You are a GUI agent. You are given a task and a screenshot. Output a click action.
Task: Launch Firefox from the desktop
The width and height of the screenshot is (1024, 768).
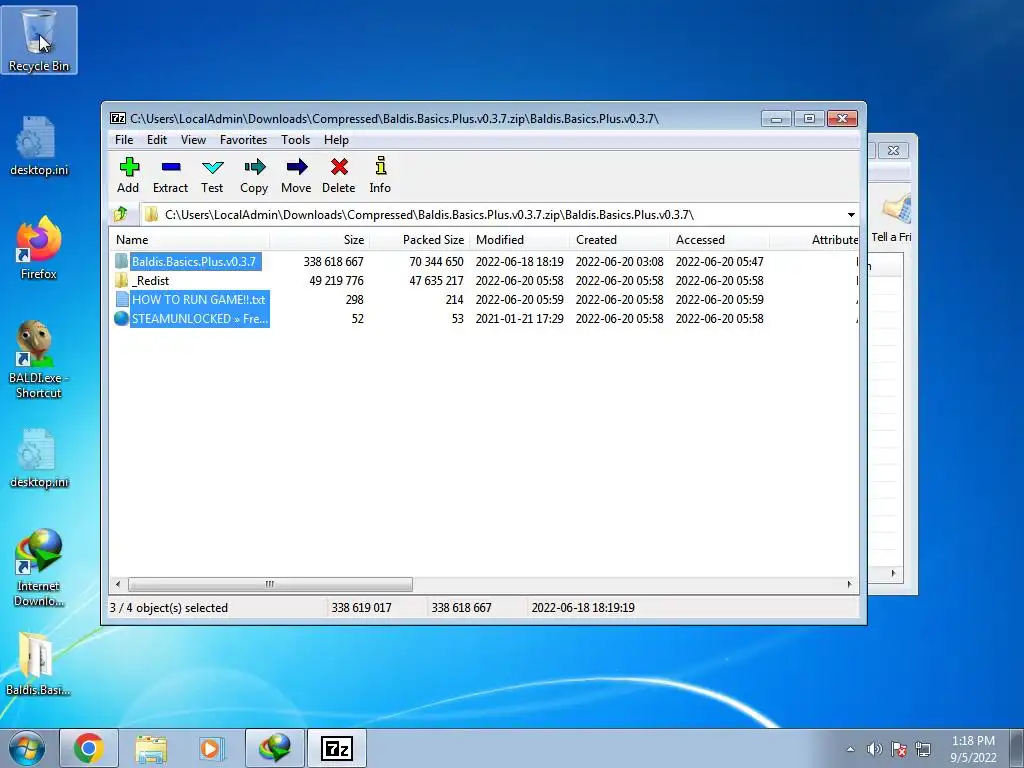(39, 248)
